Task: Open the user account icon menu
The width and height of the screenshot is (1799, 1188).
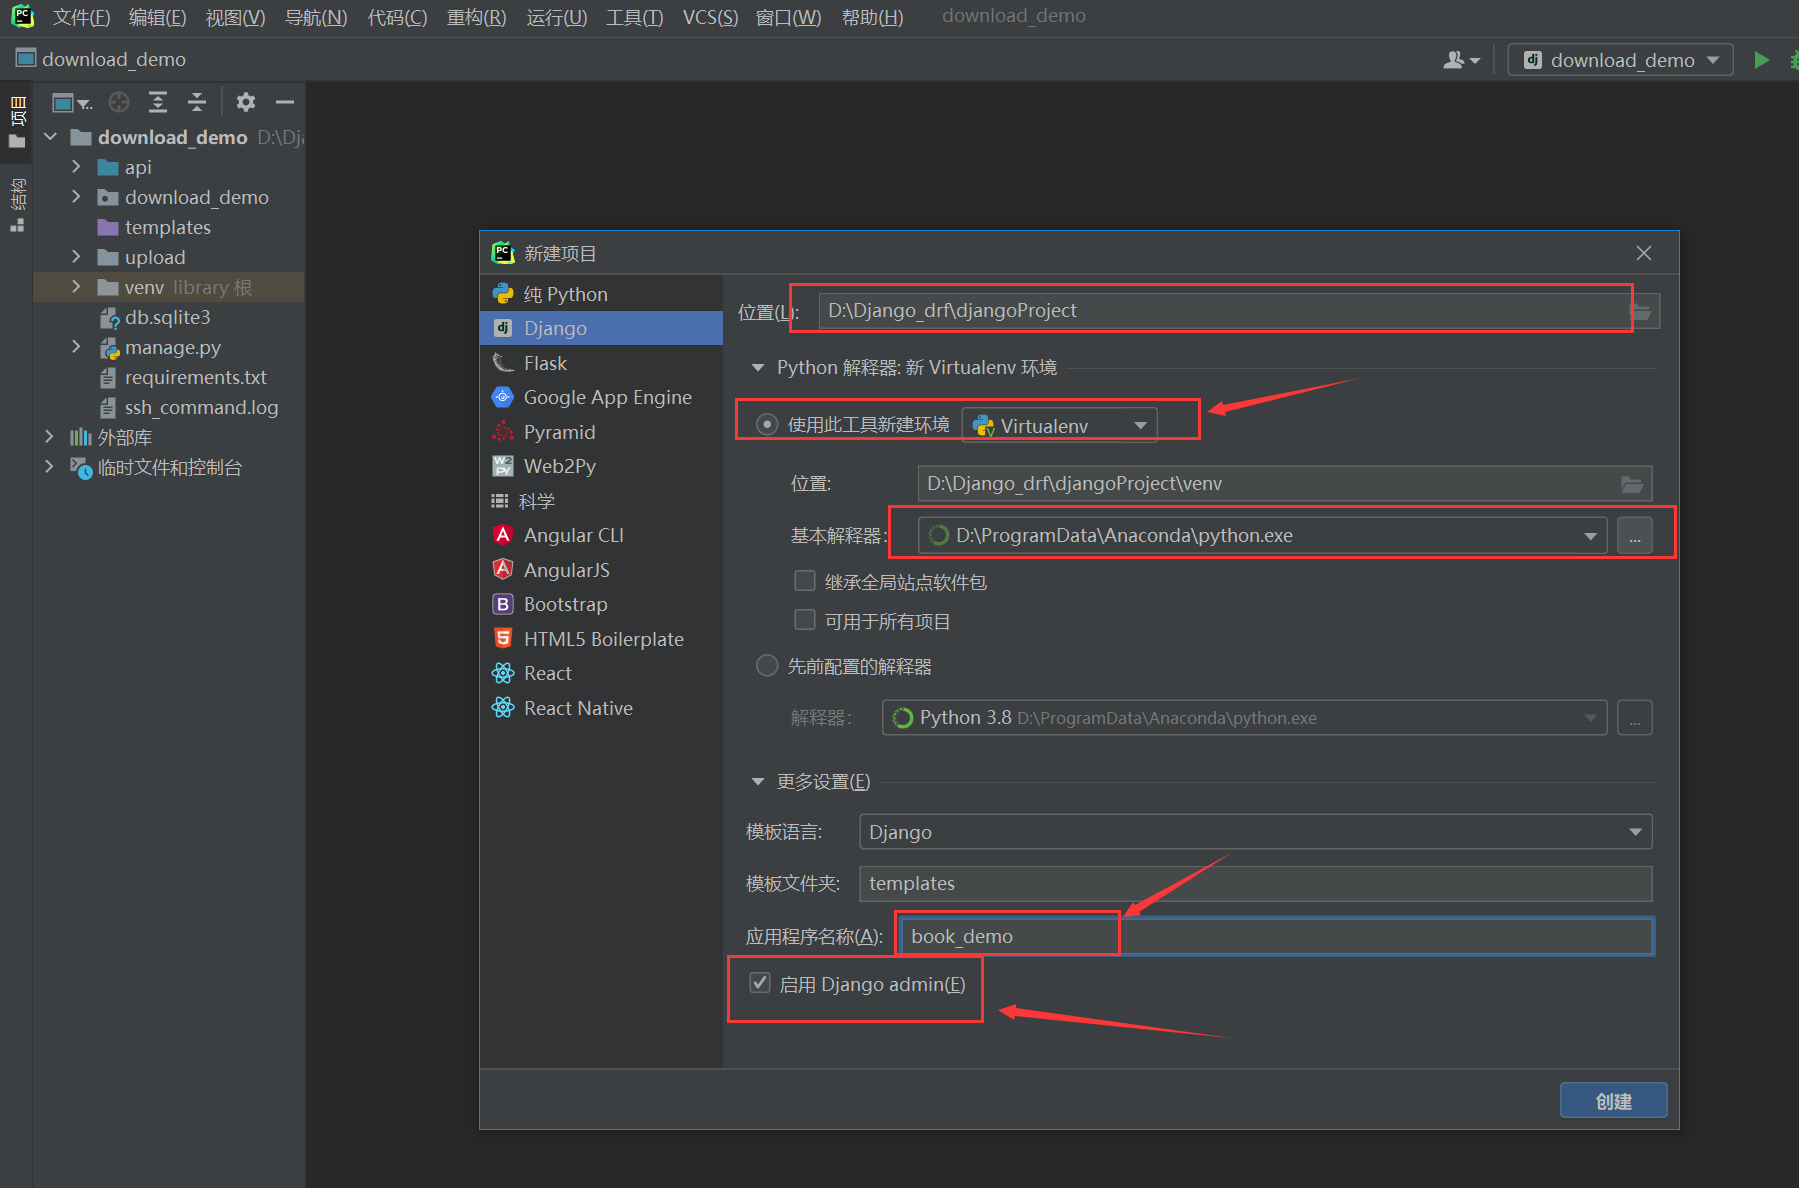Action: (x=1461, y=60)
